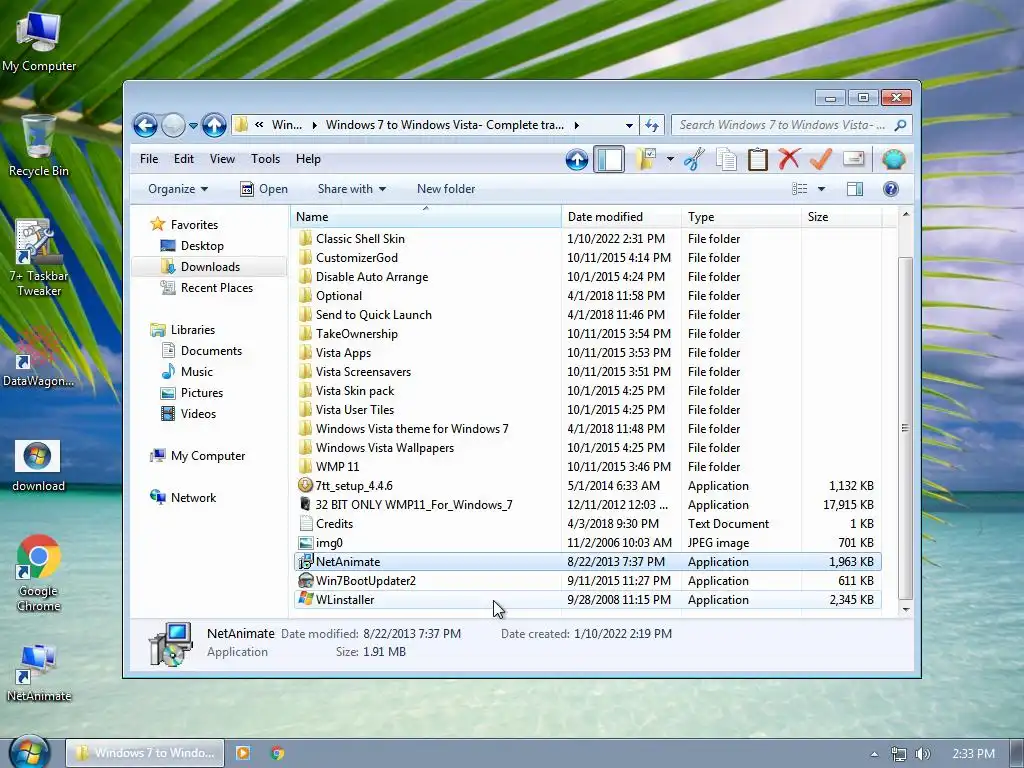The width and height of the screenshot is (1024, 768).
Task: Click the file list vertical scrollbar
Action: click(905, 428)
